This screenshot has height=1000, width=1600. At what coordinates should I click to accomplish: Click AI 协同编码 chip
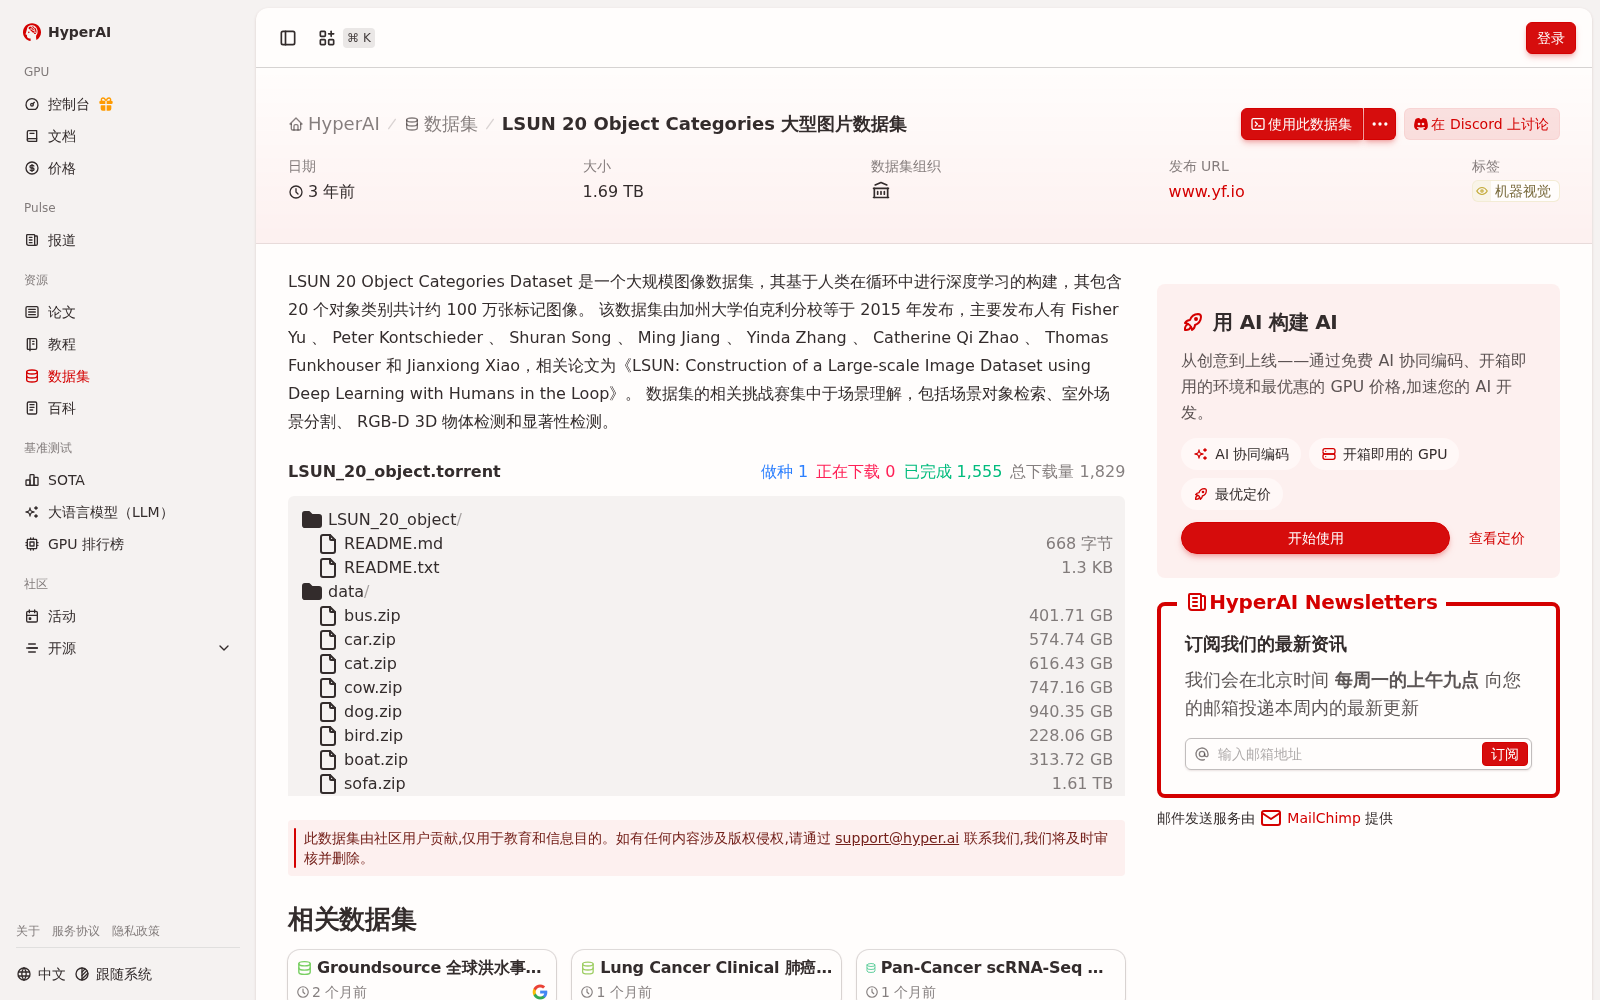pyautogui.click(x=1241, y=454)
